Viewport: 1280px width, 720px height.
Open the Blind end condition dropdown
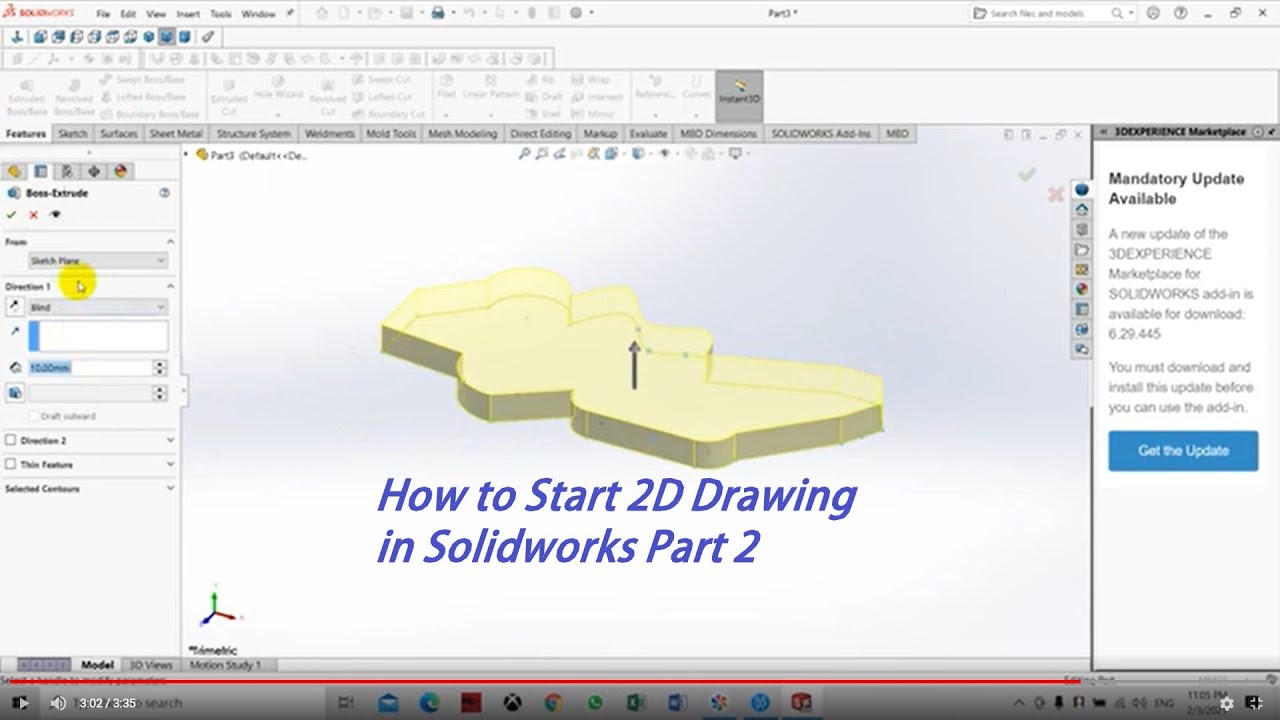point(97,307)
